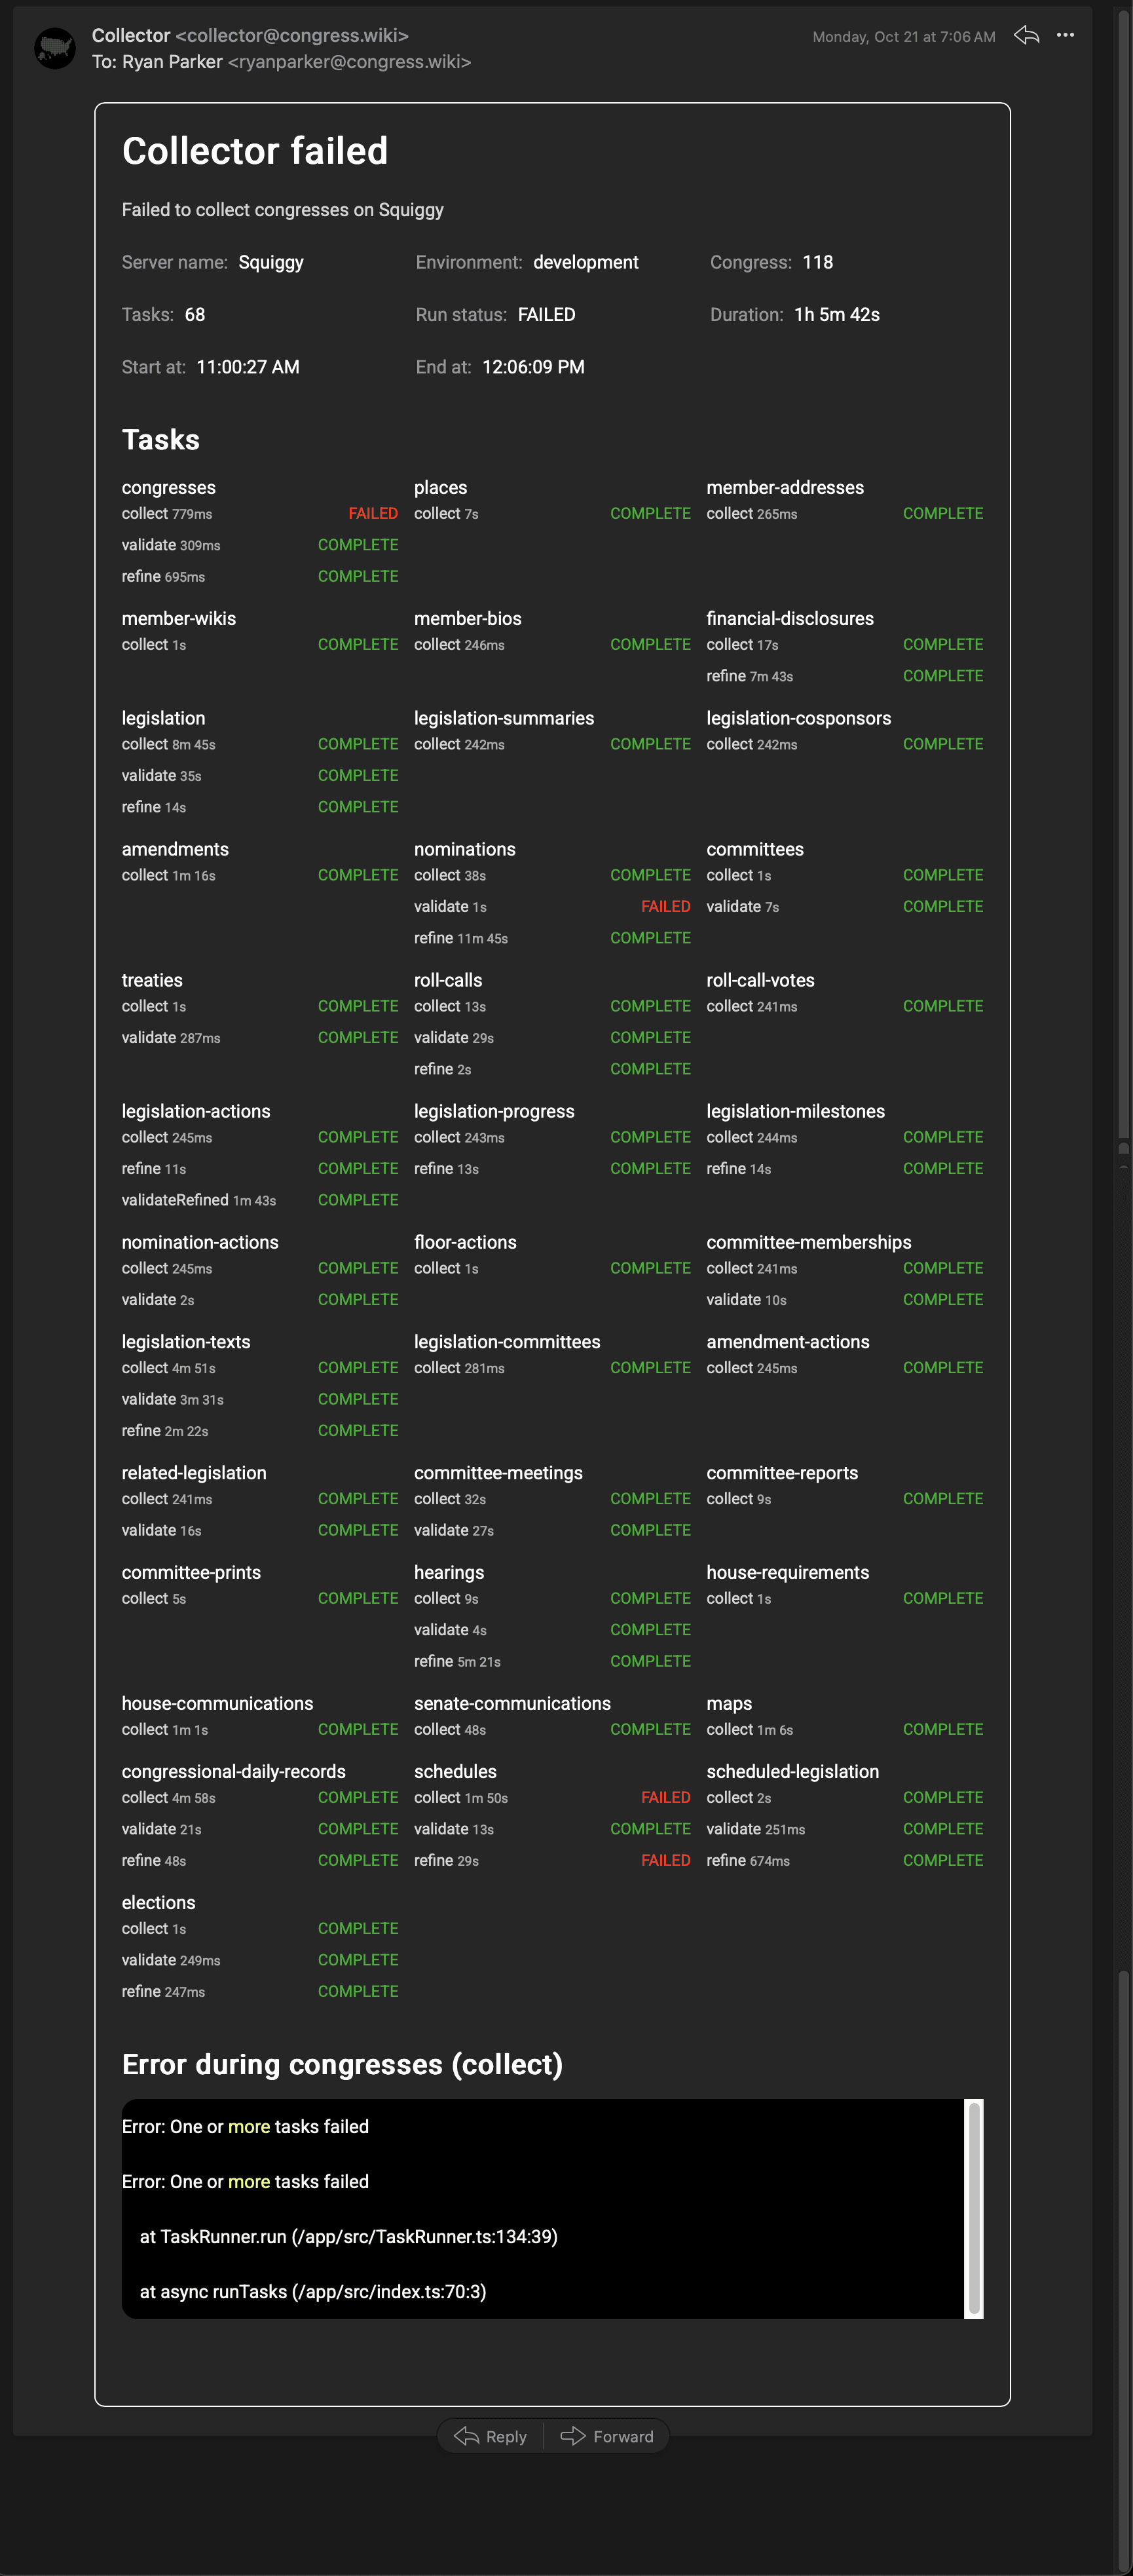Click the sender address collector@congress.wiki
Viewport: 1133px width, 2576px height.
point(292,36)
